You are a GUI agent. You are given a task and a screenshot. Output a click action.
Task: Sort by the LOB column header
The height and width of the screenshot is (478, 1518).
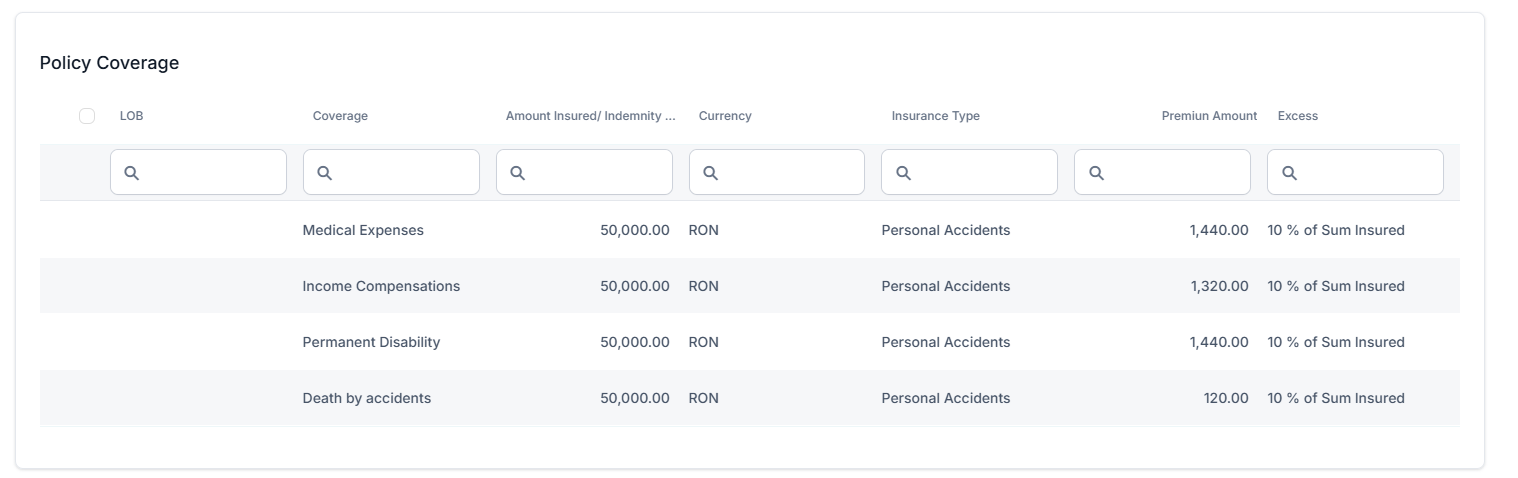131,116
